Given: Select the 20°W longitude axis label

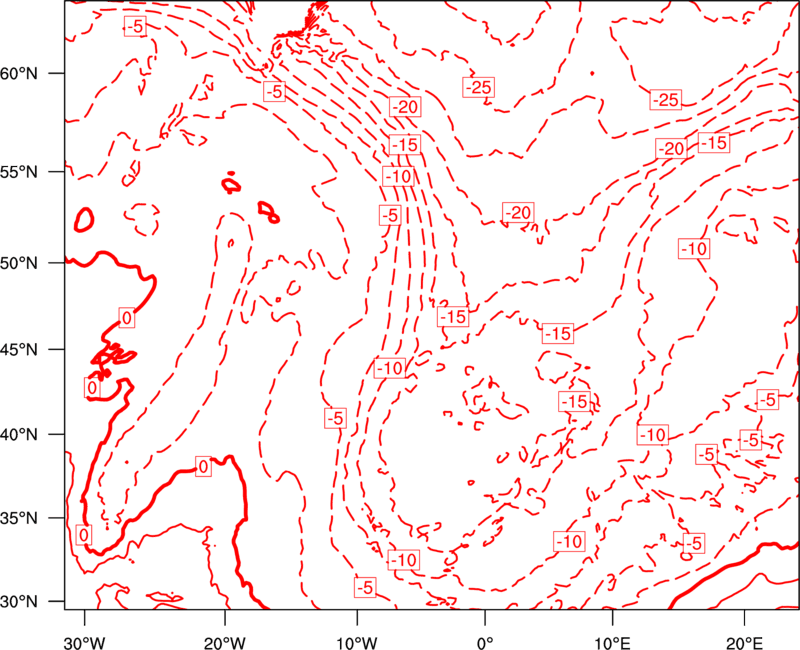Looking at the screenshot, I should tap(225, 643).
